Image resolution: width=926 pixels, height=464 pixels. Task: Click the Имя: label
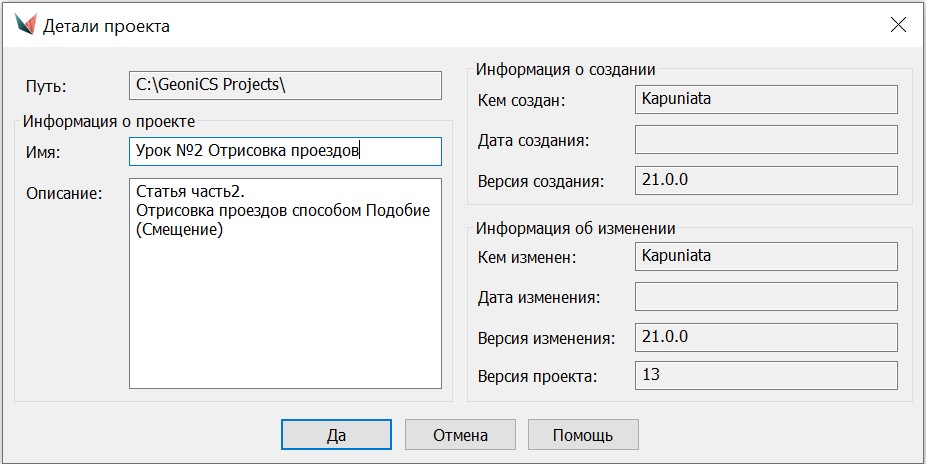(44, 152)
